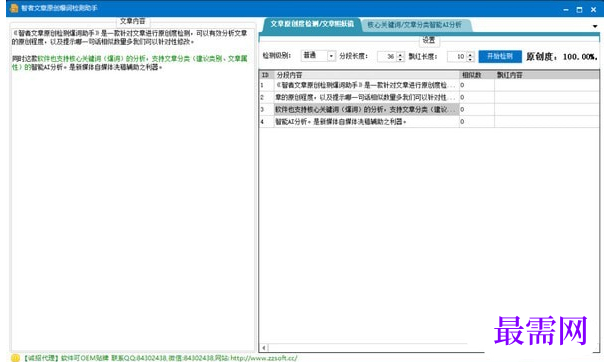The image size is (606, 362).
Task: Click the 相似数 cell of row 1
Action: (x=477, y=85)
